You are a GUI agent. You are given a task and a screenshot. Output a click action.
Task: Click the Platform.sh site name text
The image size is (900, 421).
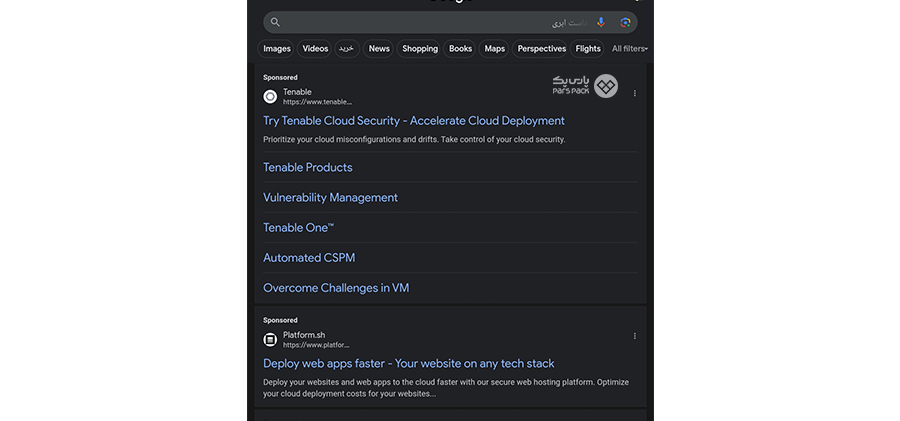point(304,335)
